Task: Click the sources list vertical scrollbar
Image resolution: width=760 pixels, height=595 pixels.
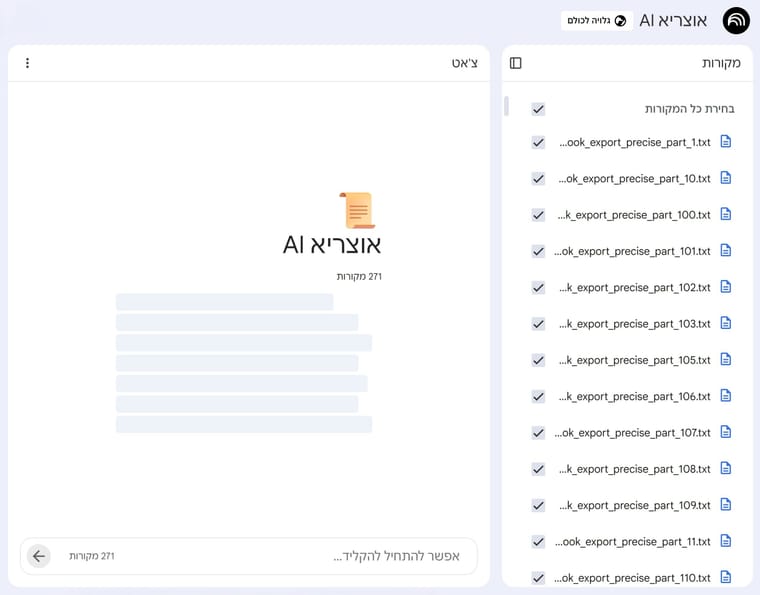Action: (506, 106)
